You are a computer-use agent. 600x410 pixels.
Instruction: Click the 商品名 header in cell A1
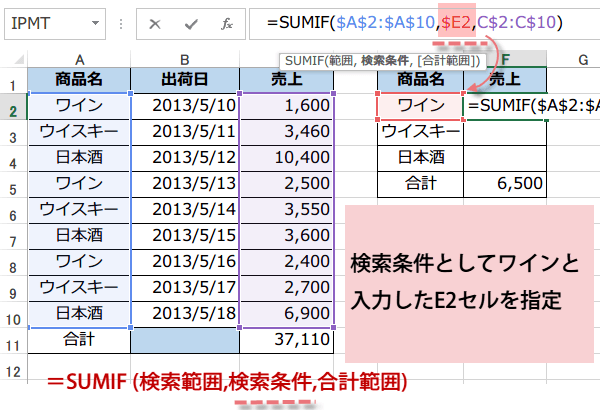79,80
